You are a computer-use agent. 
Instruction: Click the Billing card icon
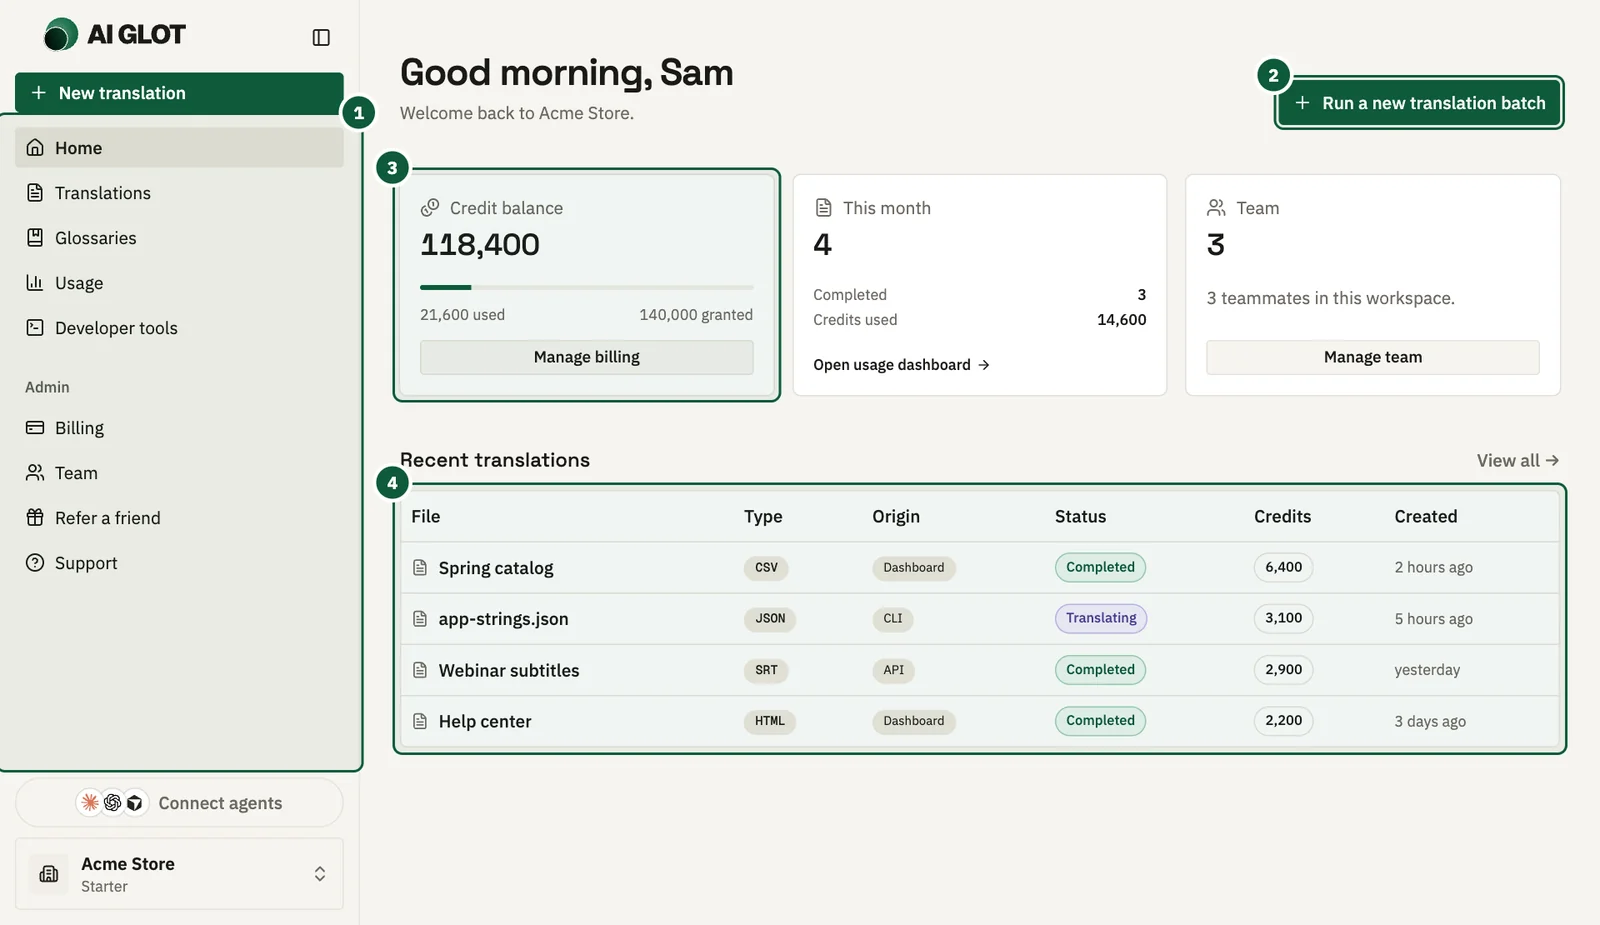(x=35, y=428)
